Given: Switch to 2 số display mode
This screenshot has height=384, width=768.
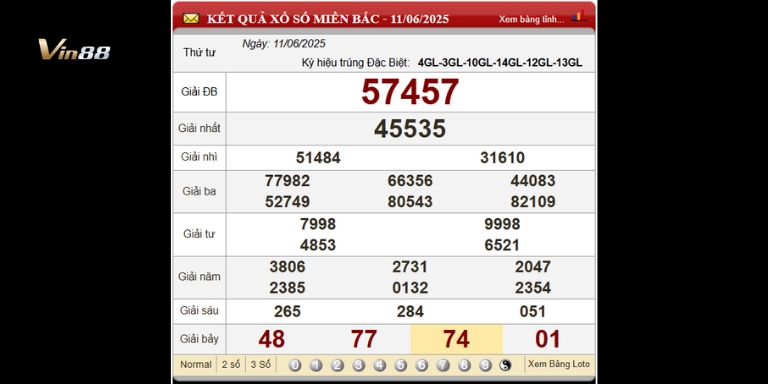Looking at the screenshot, I should coord(231,364).
